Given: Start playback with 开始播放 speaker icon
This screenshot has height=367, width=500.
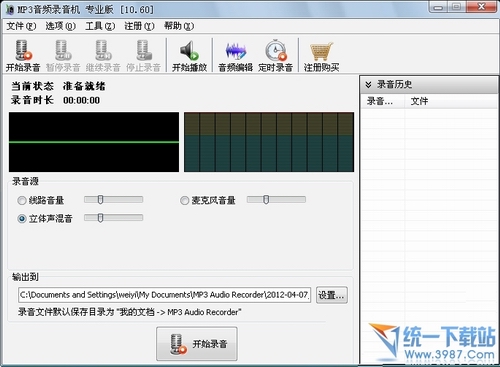Looking at the screenshot, I should click(189, 50).
